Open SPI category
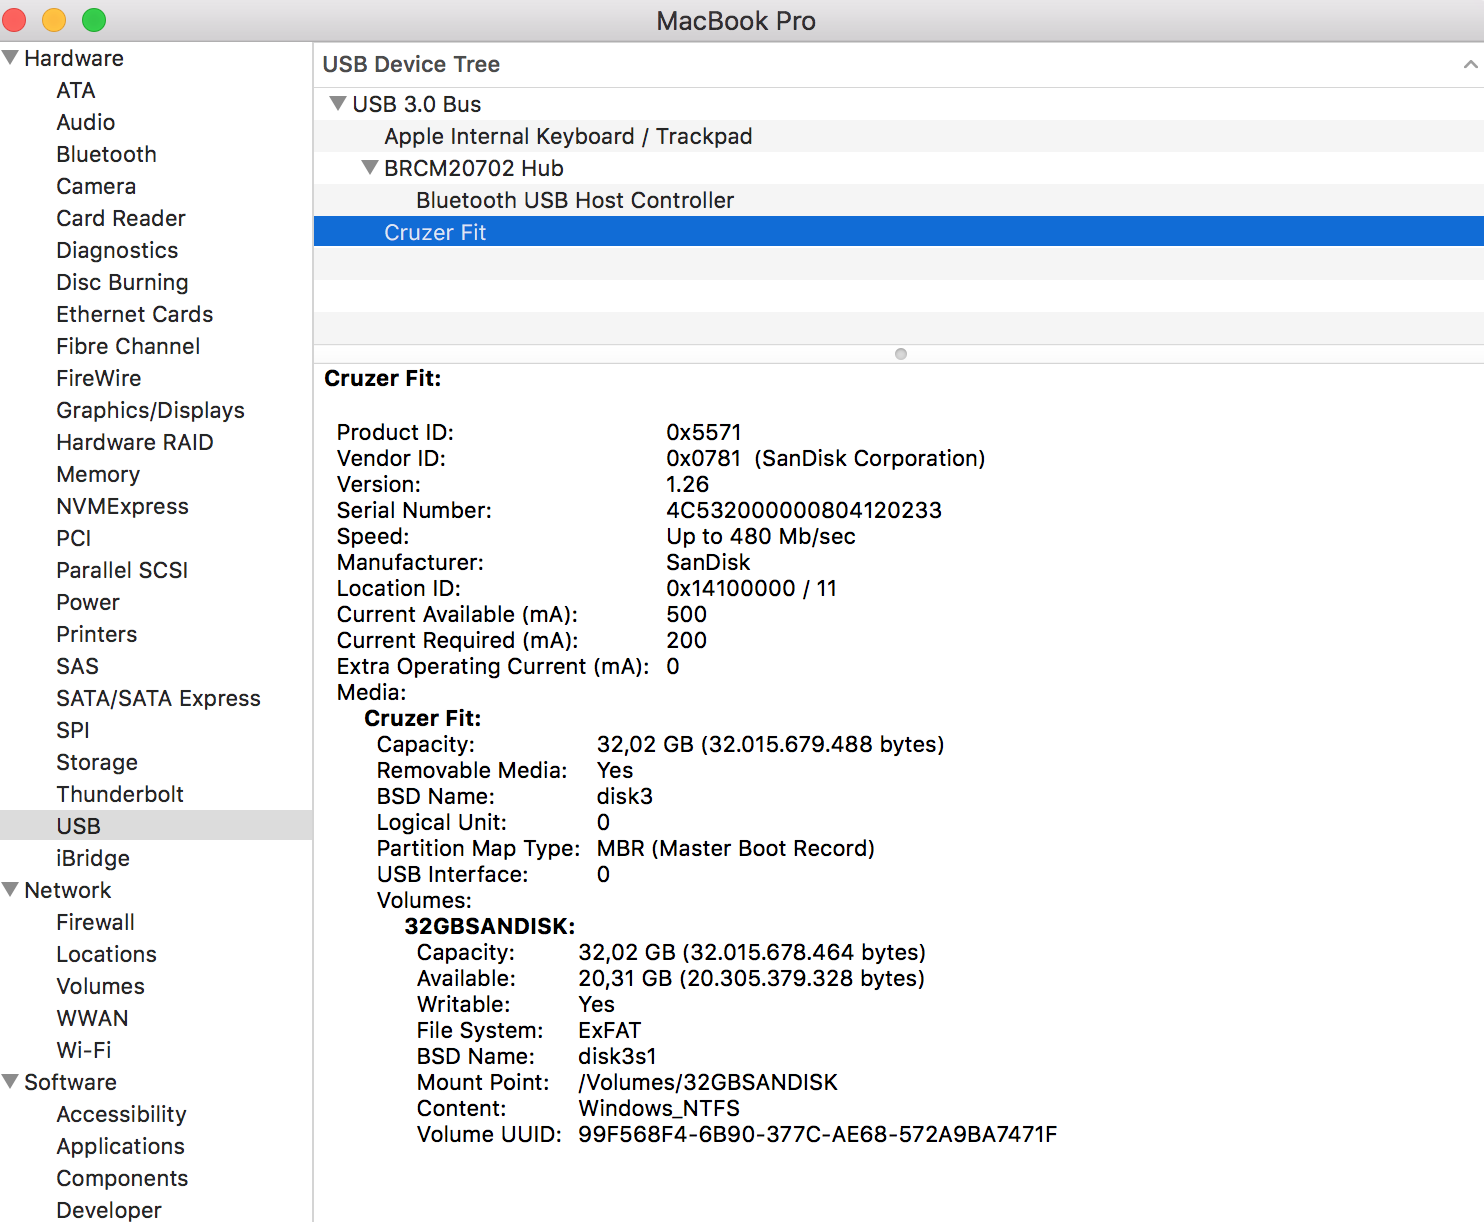The height and width of the screenshot is (1222, 1484). point(73,730)
